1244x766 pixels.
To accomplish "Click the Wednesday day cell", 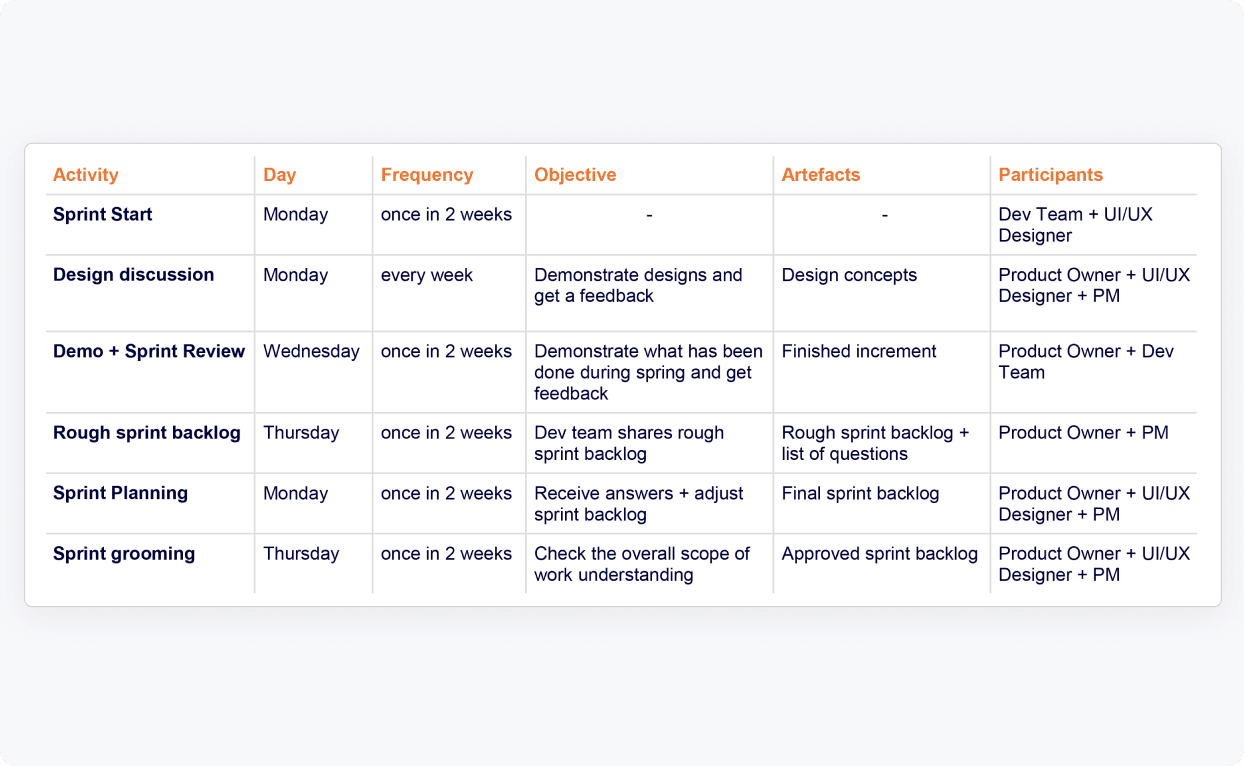I will [311, 351].
